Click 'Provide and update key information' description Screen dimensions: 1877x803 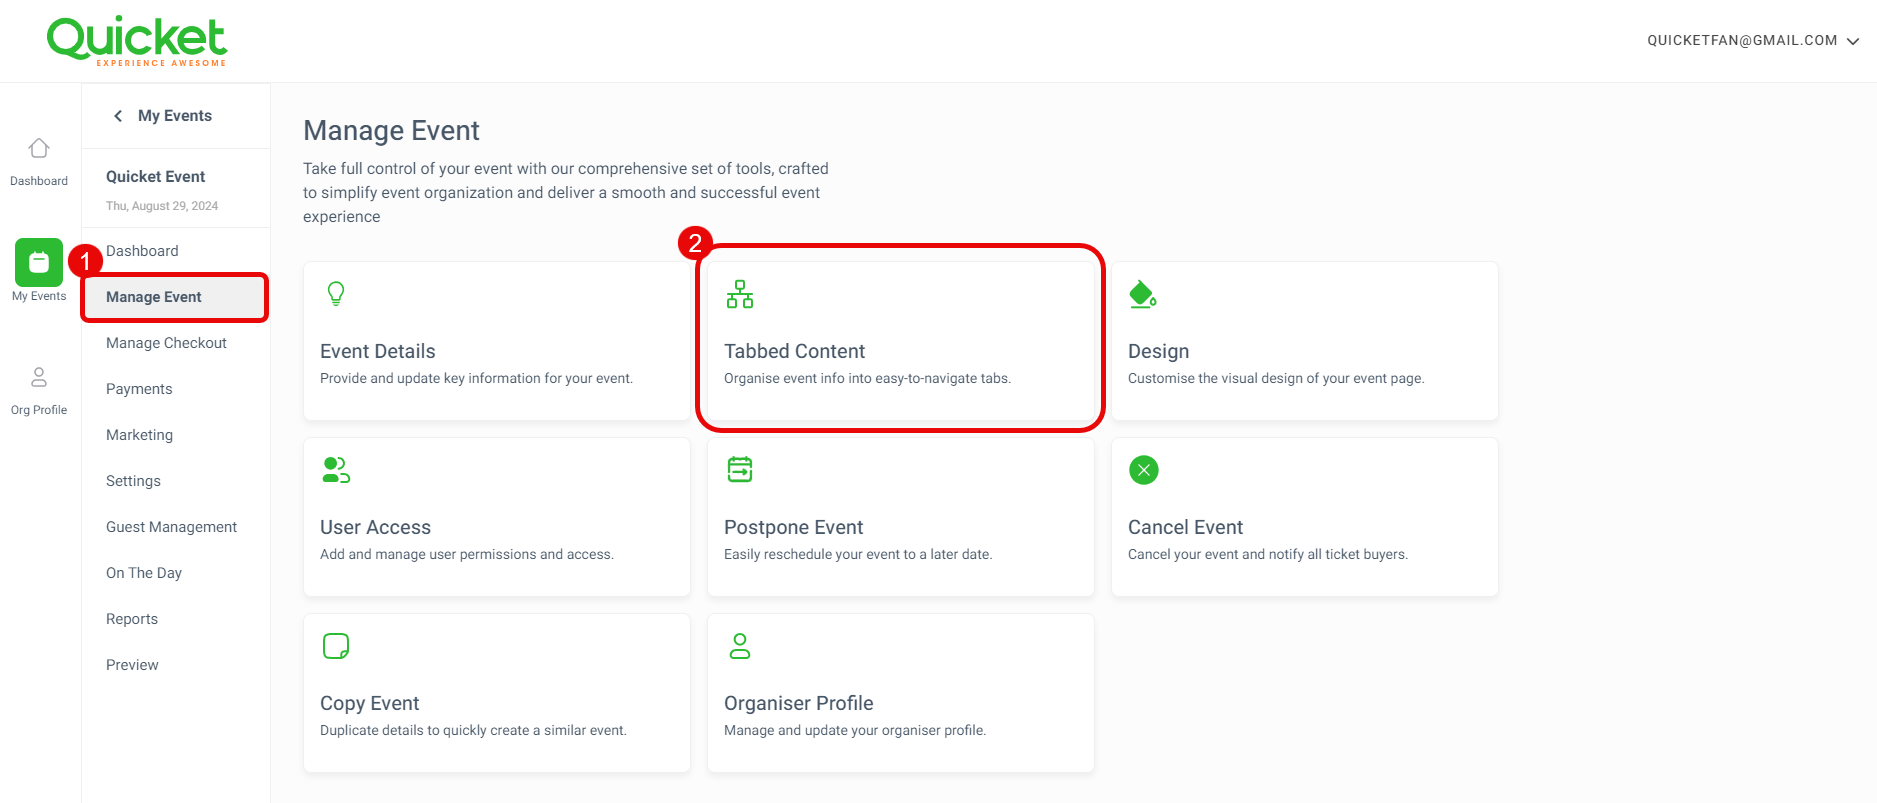[476, 378]
